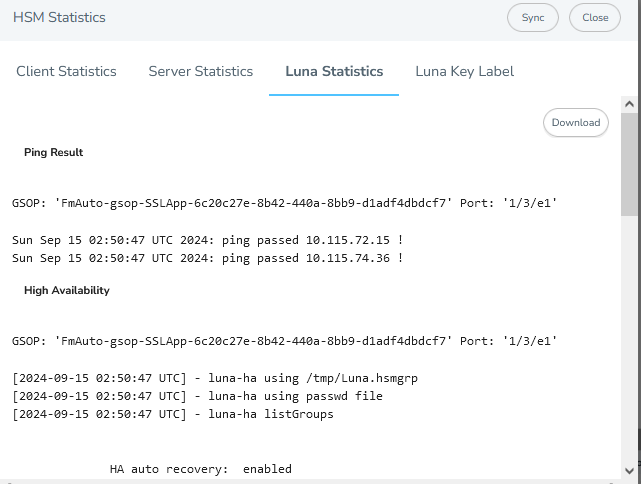The image size is (641, 484).
Task: Download the Luna statistics output
Action: pyautogui.click(x=576, y=122)
